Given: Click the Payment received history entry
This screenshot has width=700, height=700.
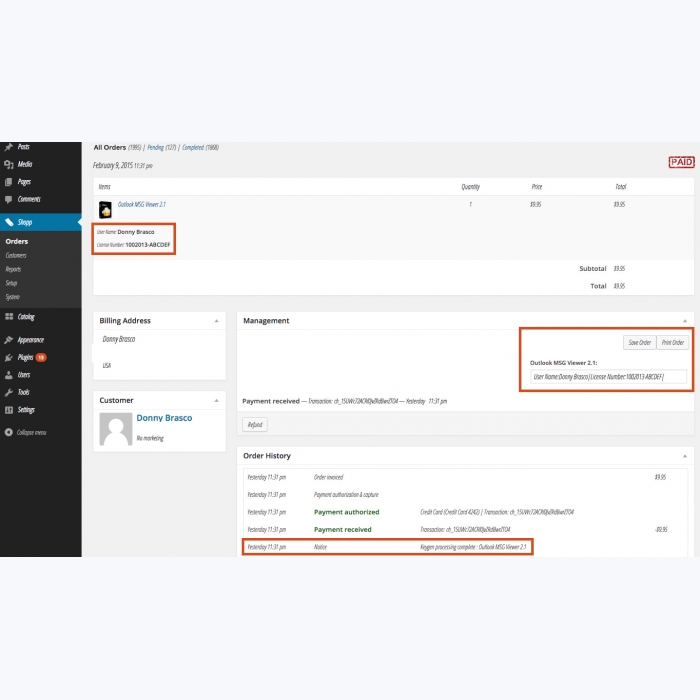Looking at the screenshot, I should click(x=342, y=529).
